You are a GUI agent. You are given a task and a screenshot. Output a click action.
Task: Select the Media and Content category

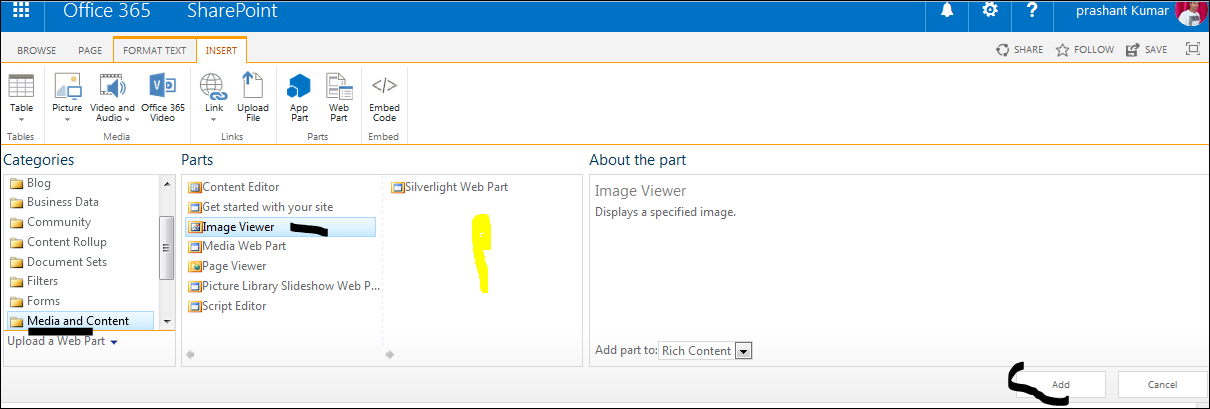pyautogui.click(x=78, y=321)
